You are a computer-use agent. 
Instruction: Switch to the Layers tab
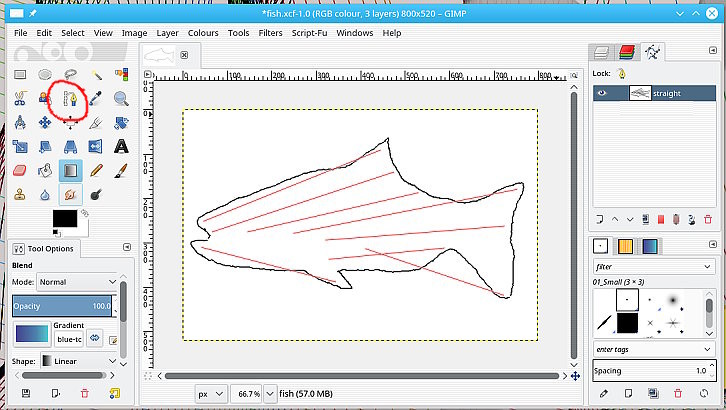tap(601, 52)
